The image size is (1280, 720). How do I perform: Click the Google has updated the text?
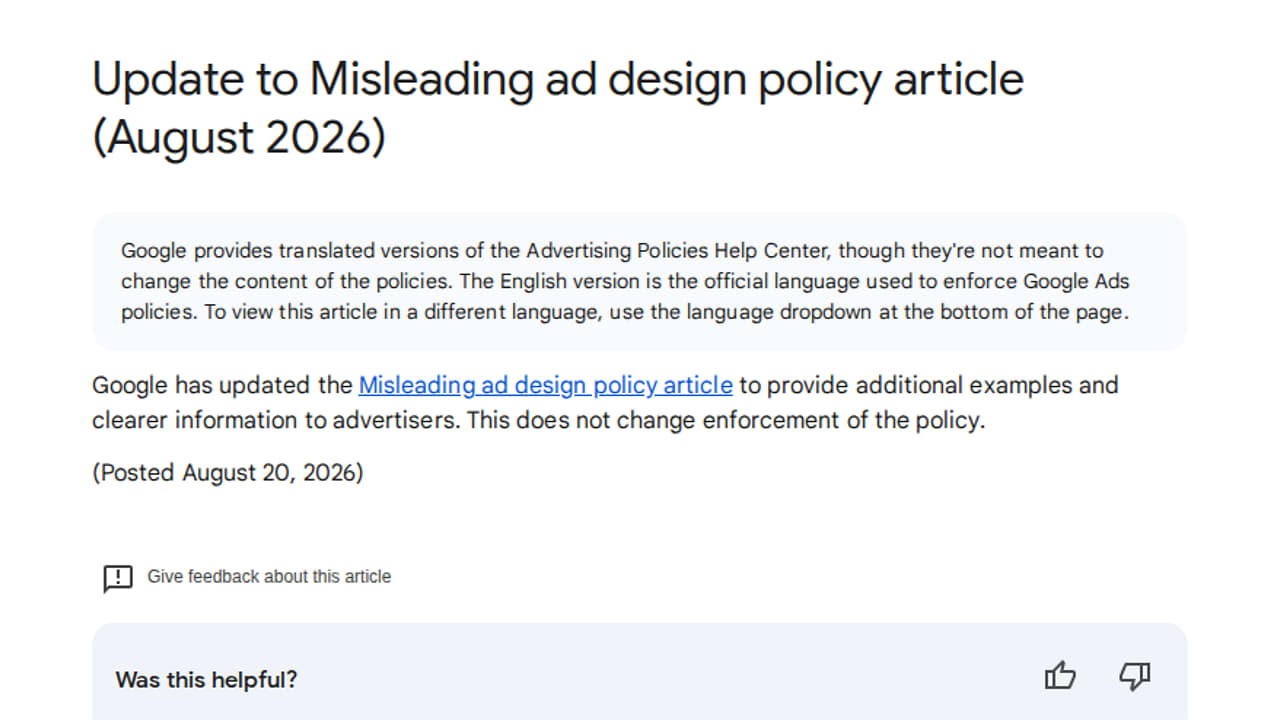[x=222, y=385]
